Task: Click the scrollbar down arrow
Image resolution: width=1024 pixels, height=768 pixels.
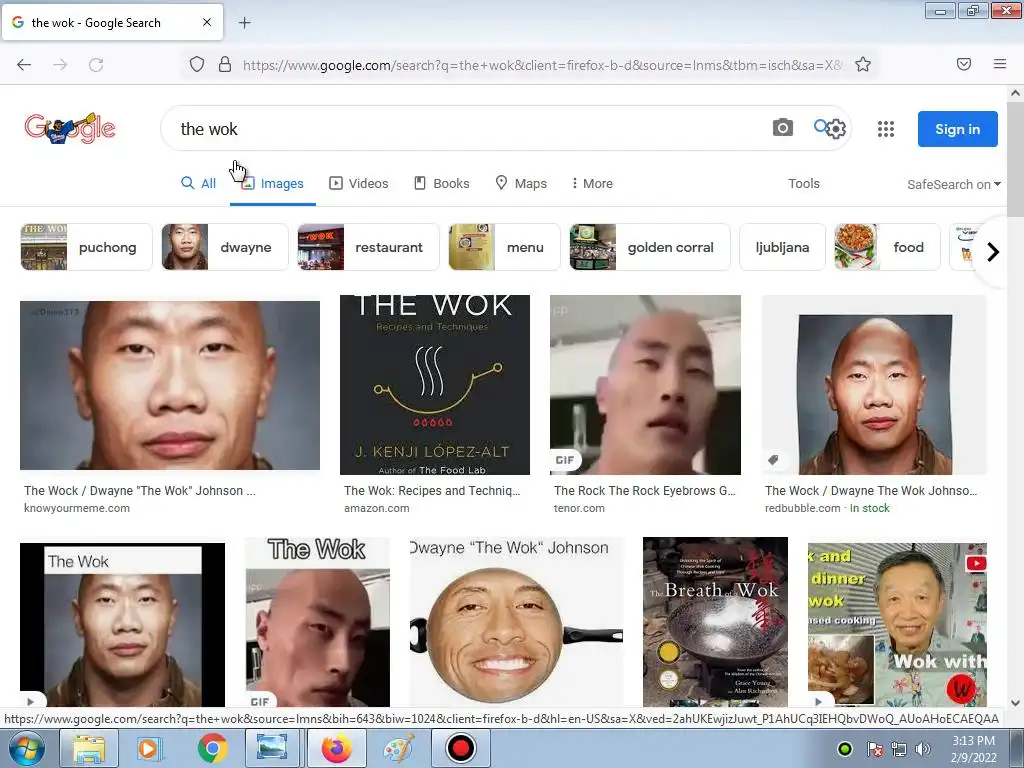Action: click(1016, 703)
